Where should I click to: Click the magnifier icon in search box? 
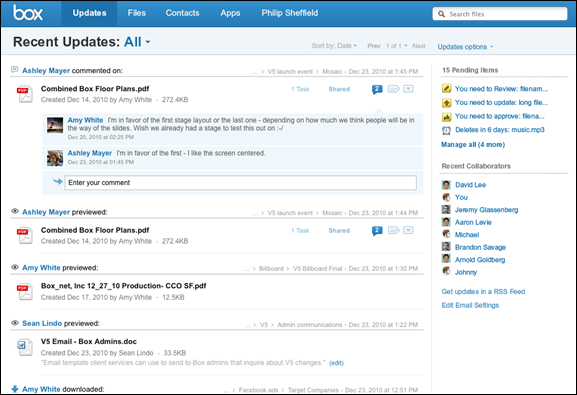(x=441, y=14)
